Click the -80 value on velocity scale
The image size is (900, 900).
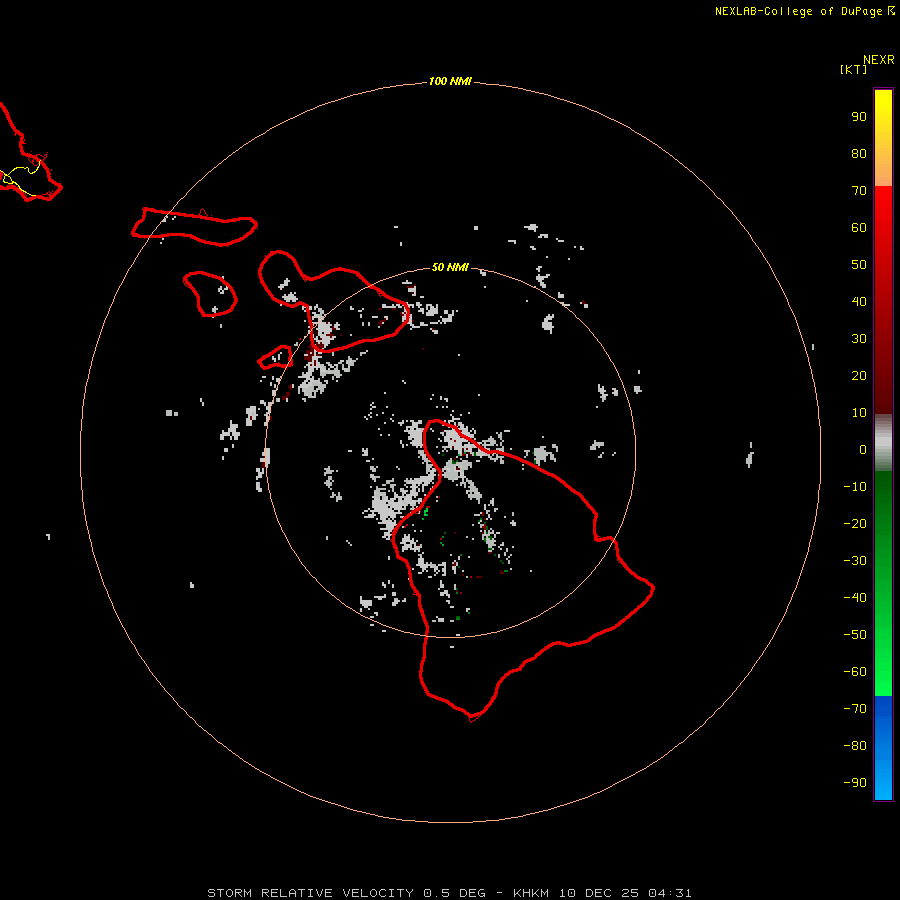tap(855, 746)
